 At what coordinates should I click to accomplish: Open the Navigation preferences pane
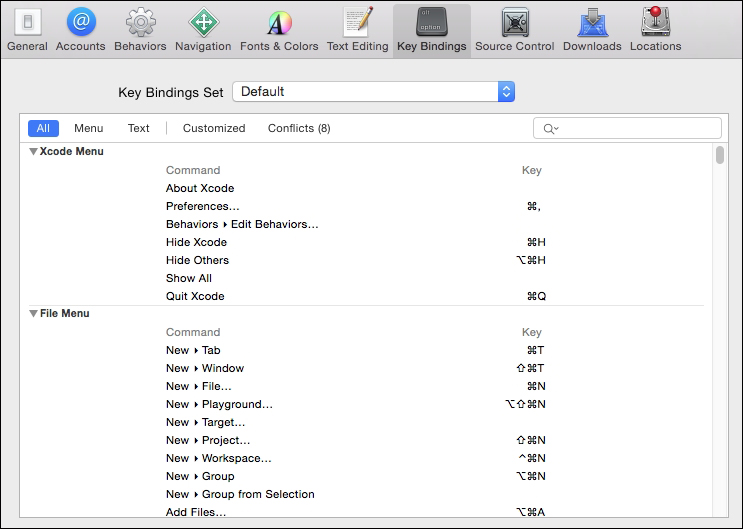point(203,29)
